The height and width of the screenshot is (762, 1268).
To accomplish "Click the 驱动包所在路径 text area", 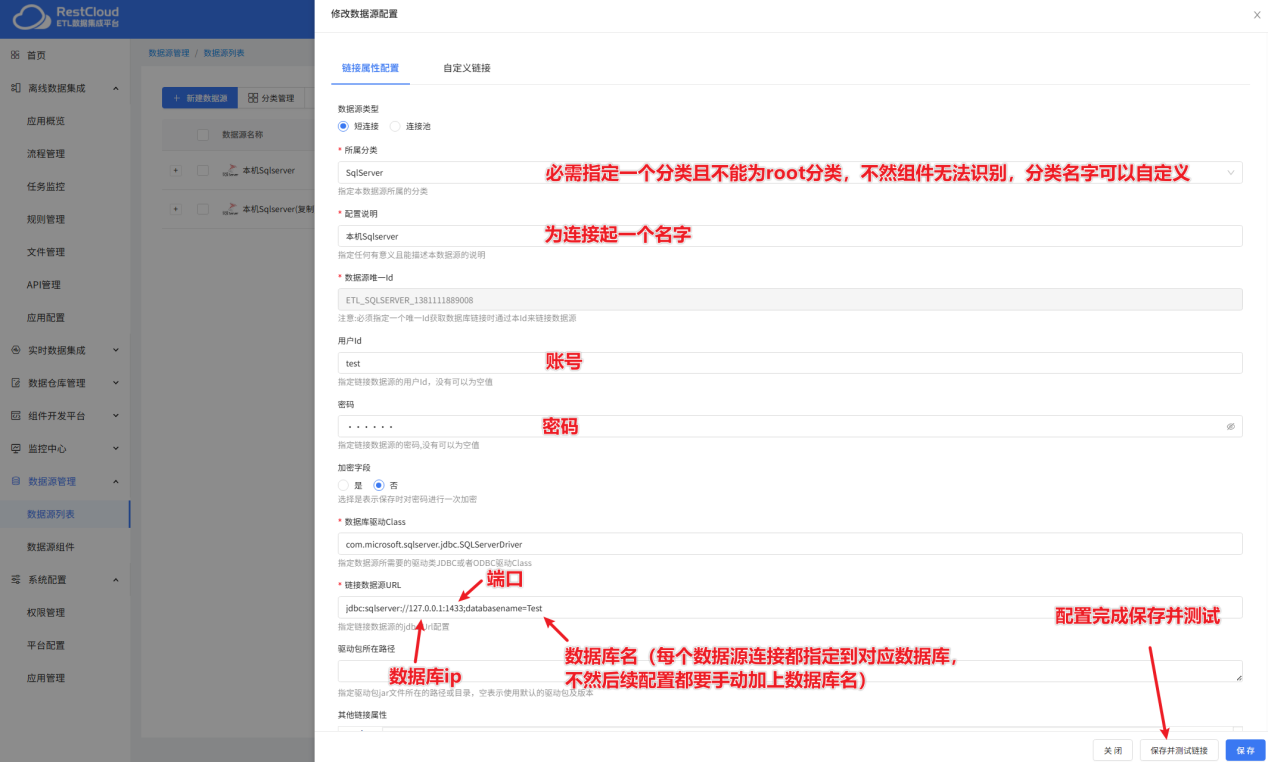I will point(790,671).
